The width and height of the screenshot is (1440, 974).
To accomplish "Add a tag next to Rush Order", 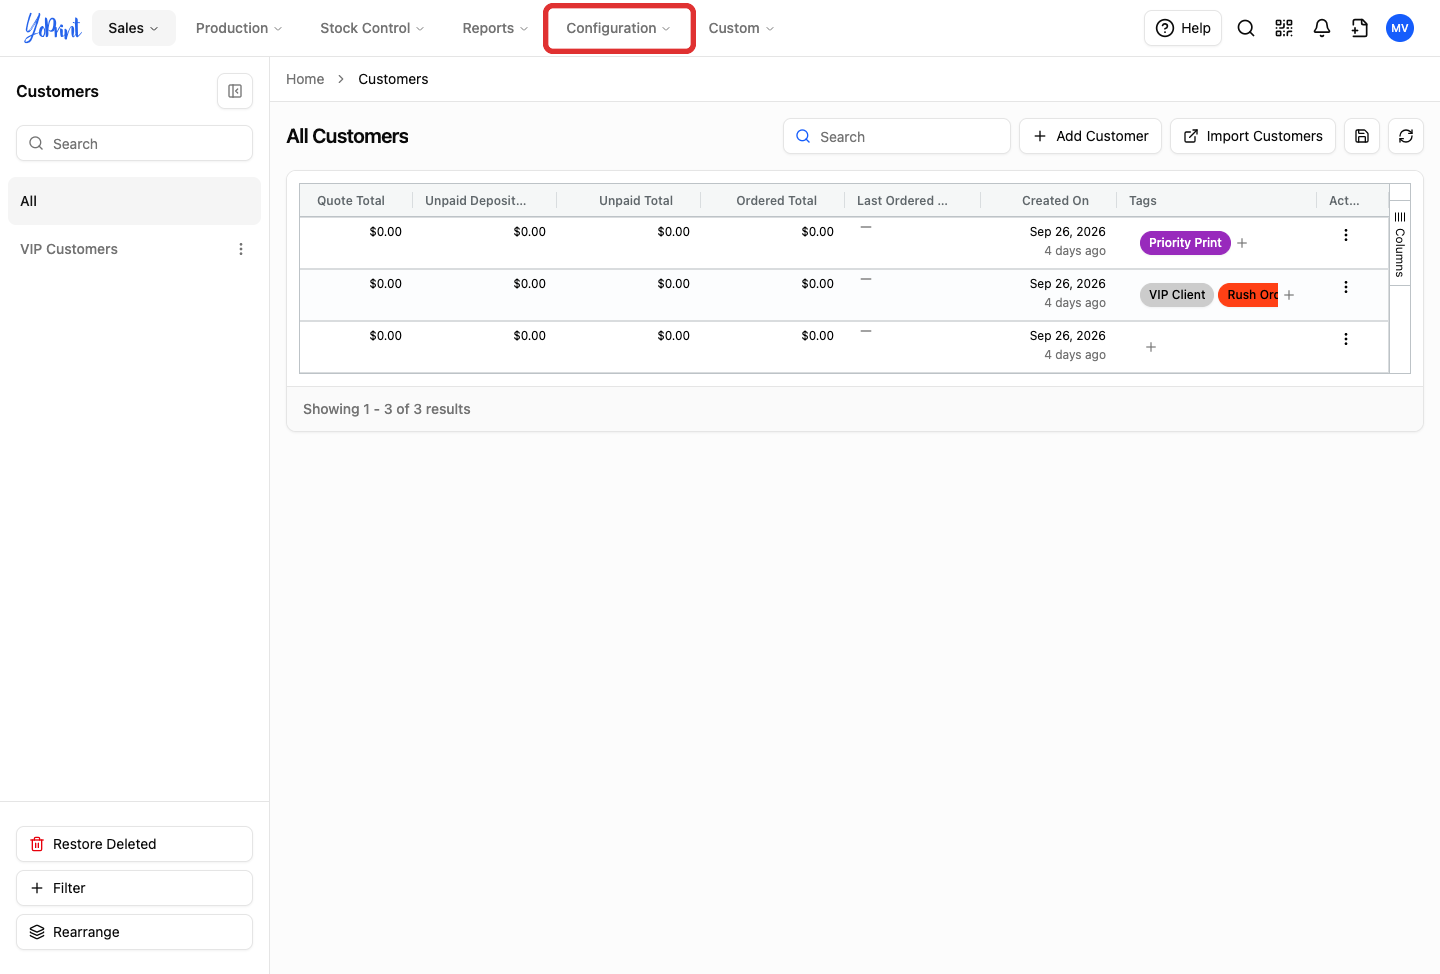I will pyautogui.click(x=1289, y=295).
